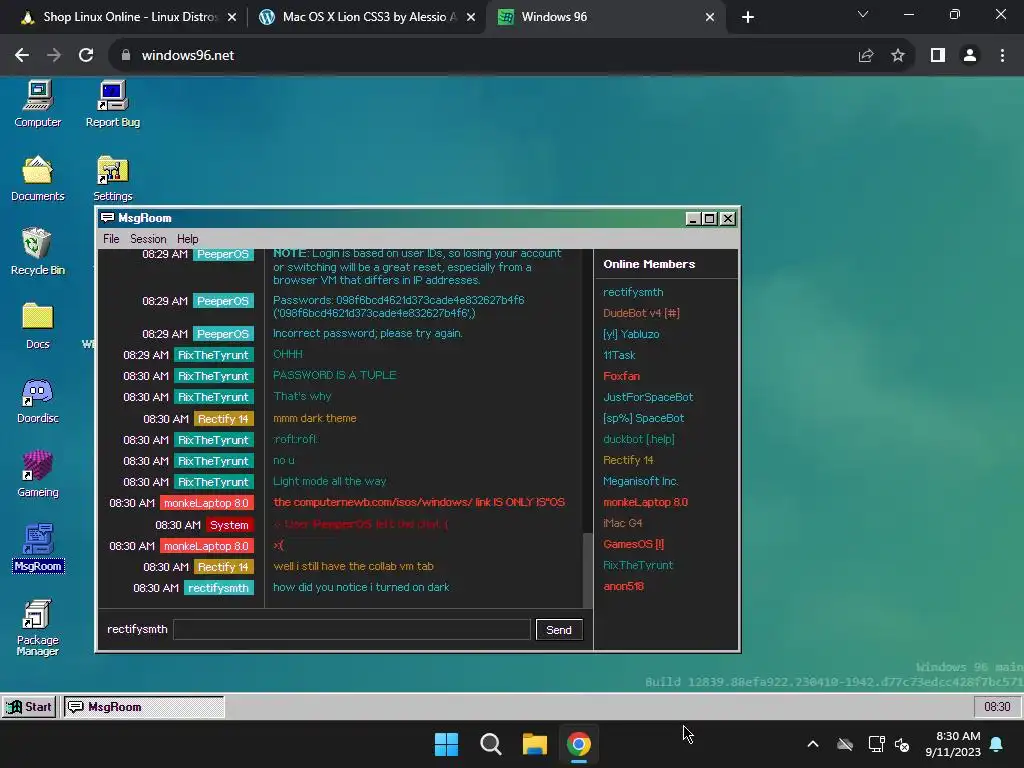Open the Chrome tab search dropdown
Image resolution: width=1024 pixels, height=768 pixels.
pyautogui.click(x=863, y=14)
